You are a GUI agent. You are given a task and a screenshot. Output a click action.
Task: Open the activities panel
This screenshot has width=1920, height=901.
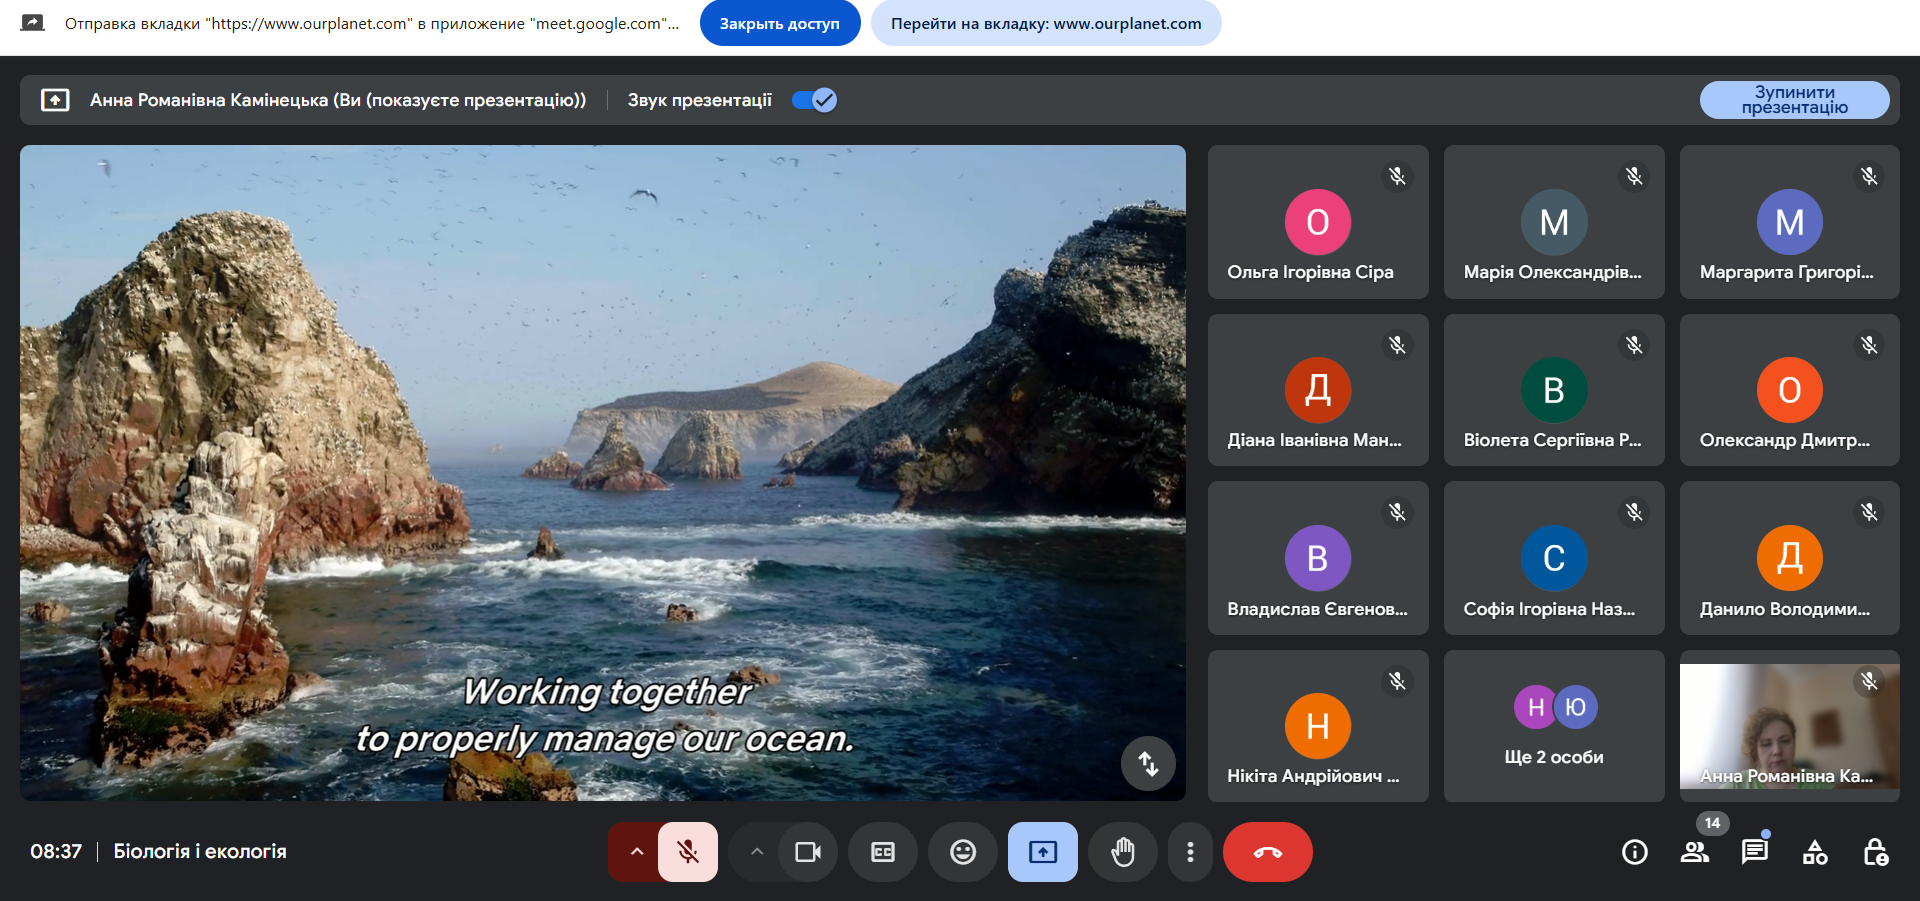coord(1814,852)
